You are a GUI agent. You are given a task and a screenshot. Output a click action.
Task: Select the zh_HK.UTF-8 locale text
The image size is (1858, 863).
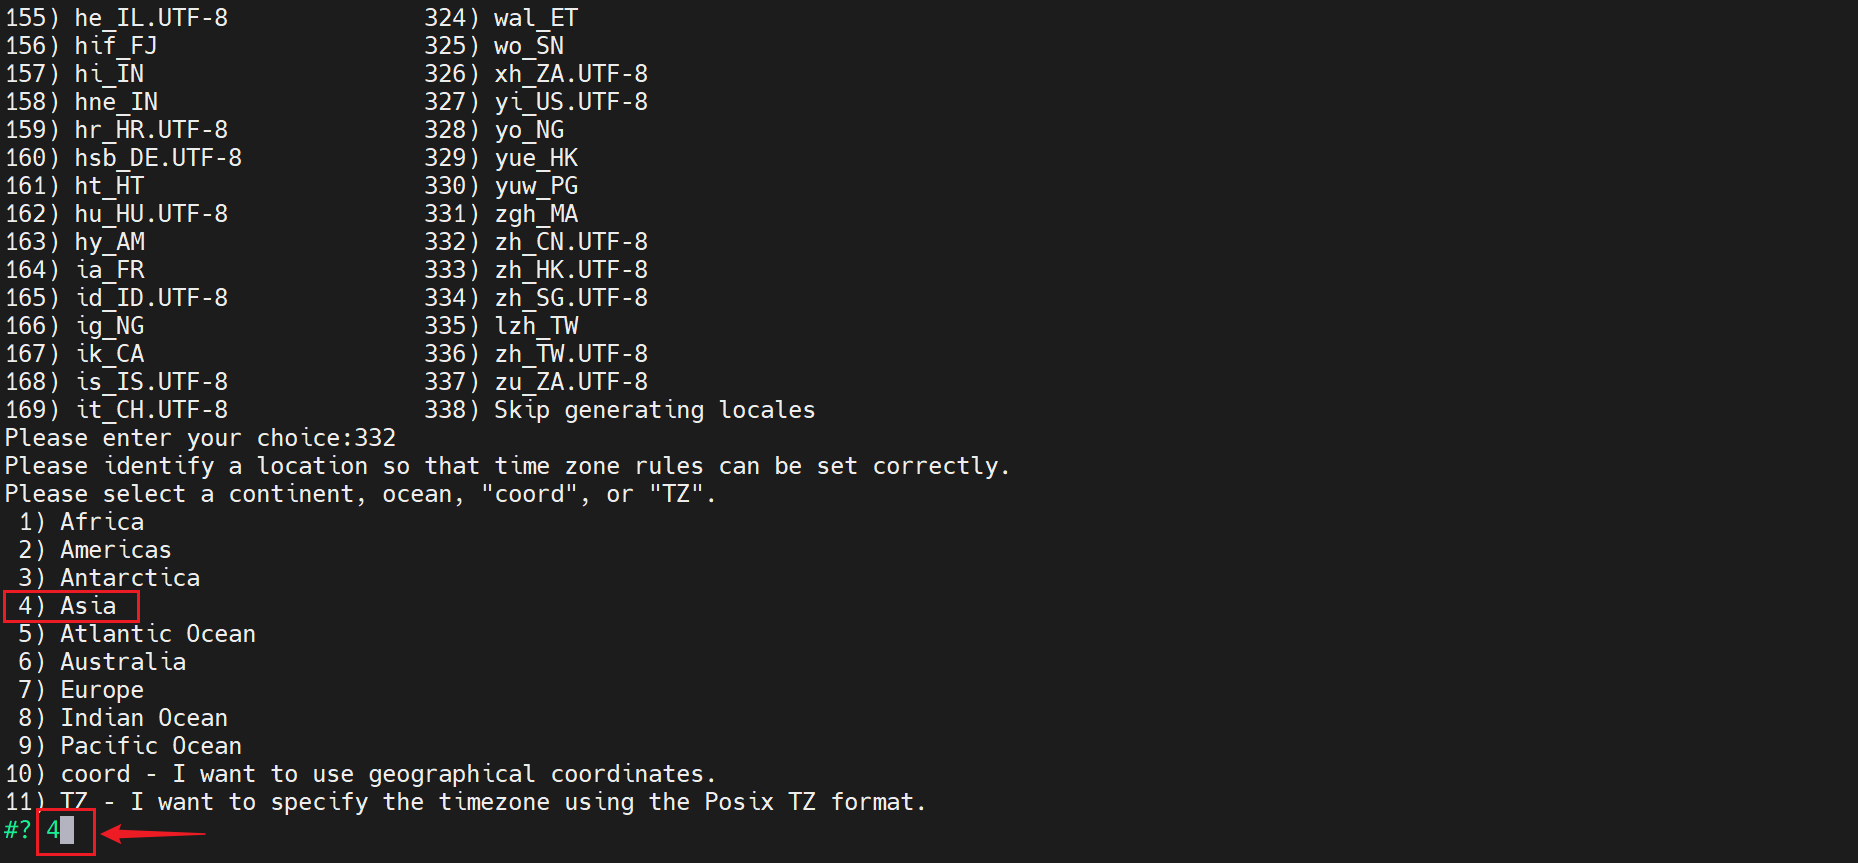(570, 270)
